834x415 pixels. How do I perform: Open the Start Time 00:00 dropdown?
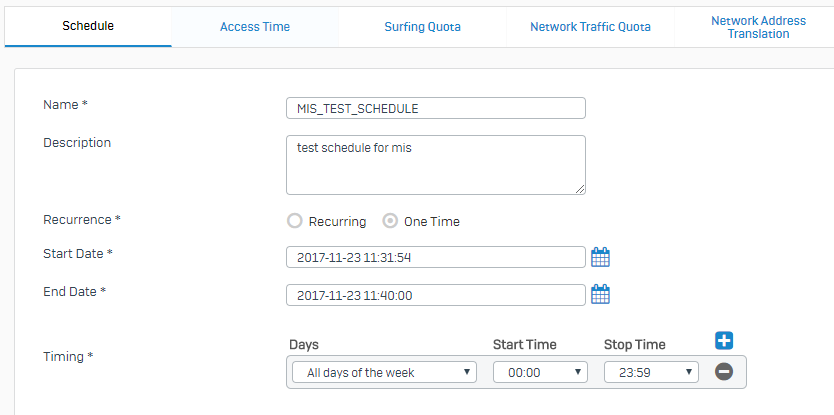click(x=540, y=372)
